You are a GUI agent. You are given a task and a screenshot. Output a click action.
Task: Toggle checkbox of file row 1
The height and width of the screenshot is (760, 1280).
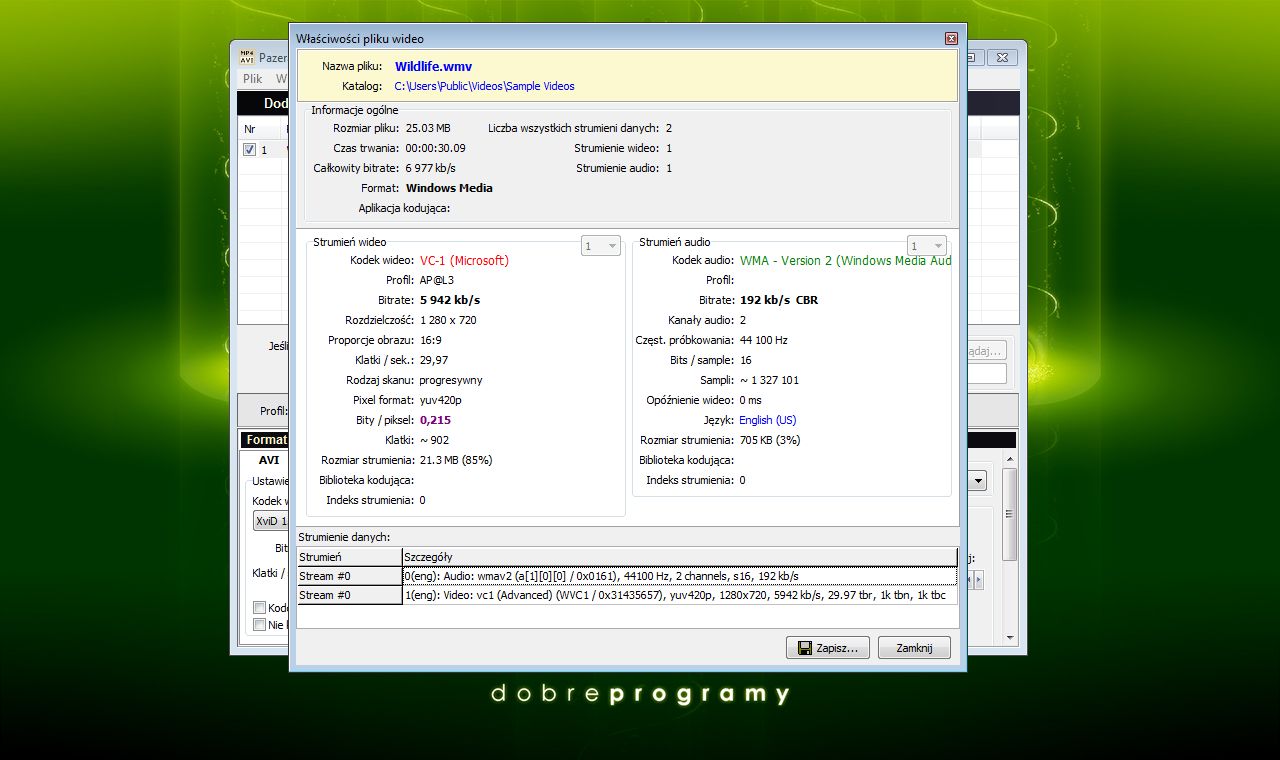[x=250, y=150]
